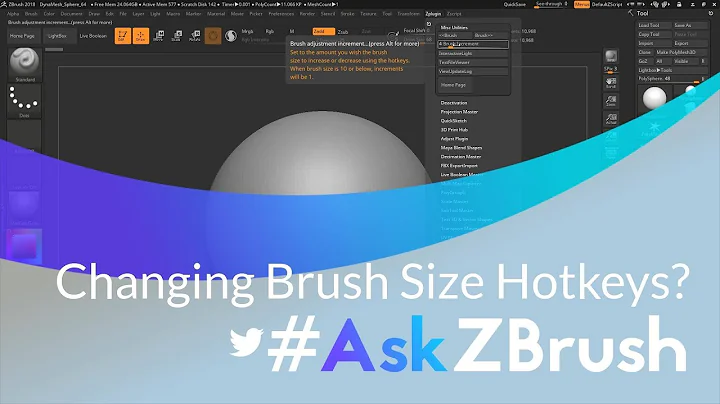
Task: Click the sculptris-style sphere icon beside Mrgb
Action: pyautogui.click(x=231, y=36)
